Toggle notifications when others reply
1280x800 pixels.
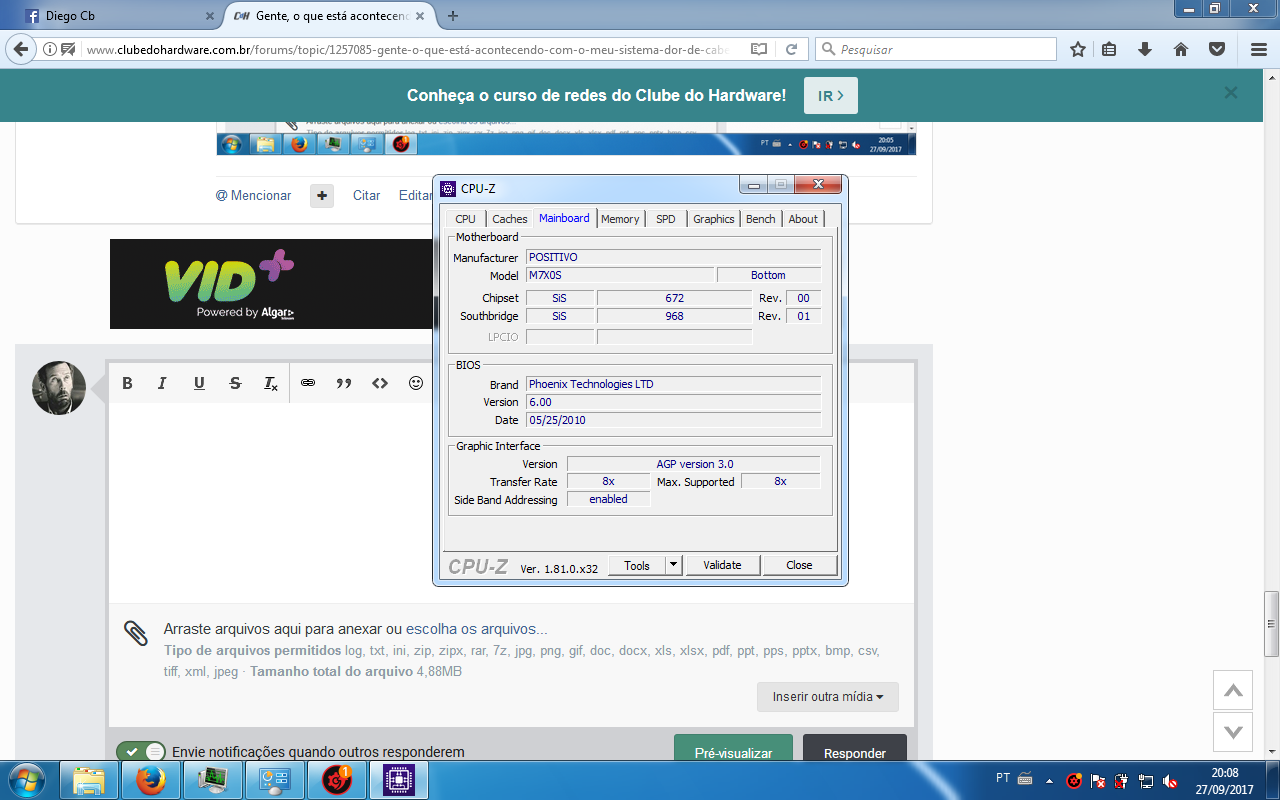click(x=141, y=752)
